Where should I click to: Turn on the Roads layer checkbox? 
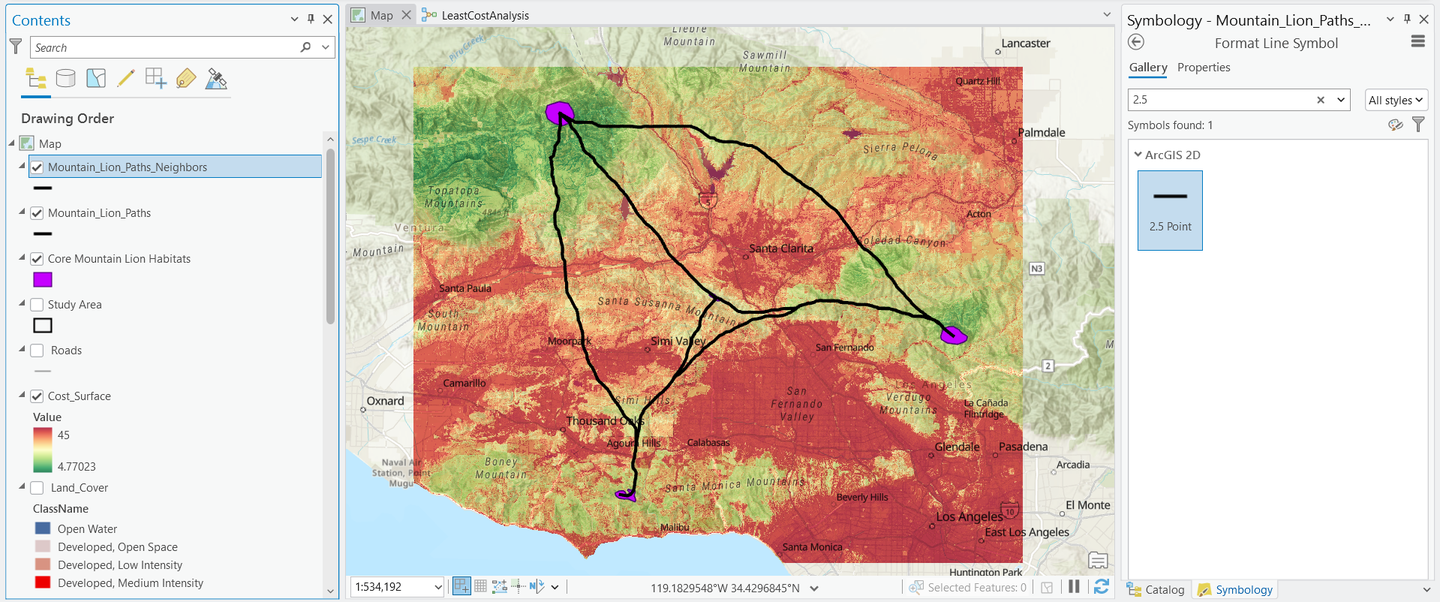(x=37, y=351)
